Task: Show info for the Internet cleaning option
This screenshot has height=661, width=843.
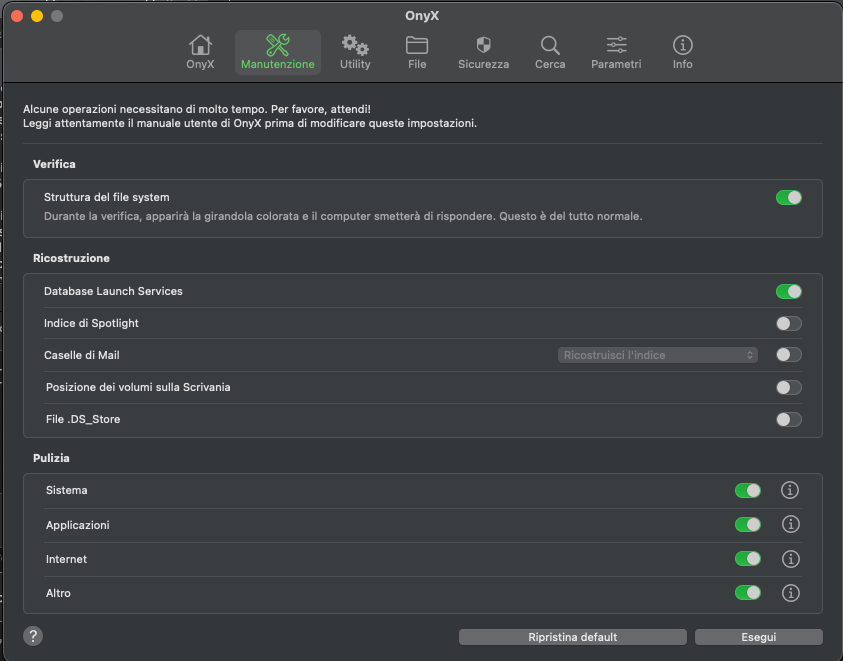Action: click(x=790, y=559)
